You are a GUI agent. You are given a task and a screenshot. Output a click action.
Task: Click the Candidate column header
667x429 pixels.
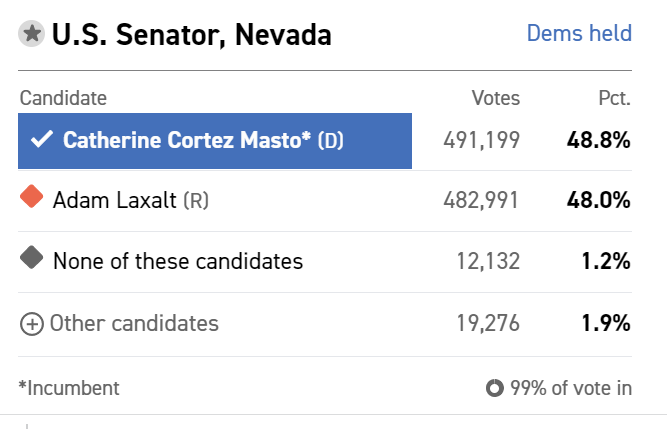[x=63, y=98]
